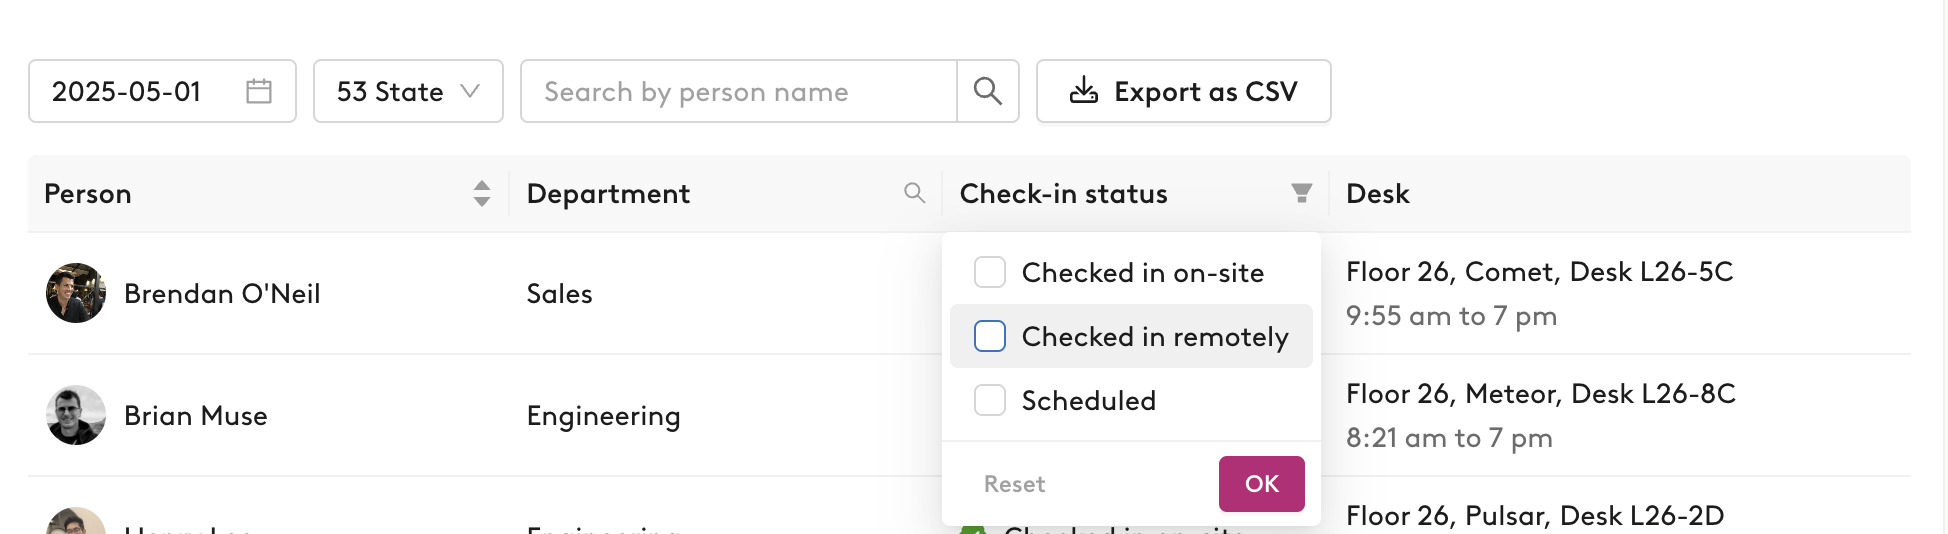Select the Scheduled filter option label
Image resolution: width=1948 pixels, height=534 pixels.
click(1089, 400)
